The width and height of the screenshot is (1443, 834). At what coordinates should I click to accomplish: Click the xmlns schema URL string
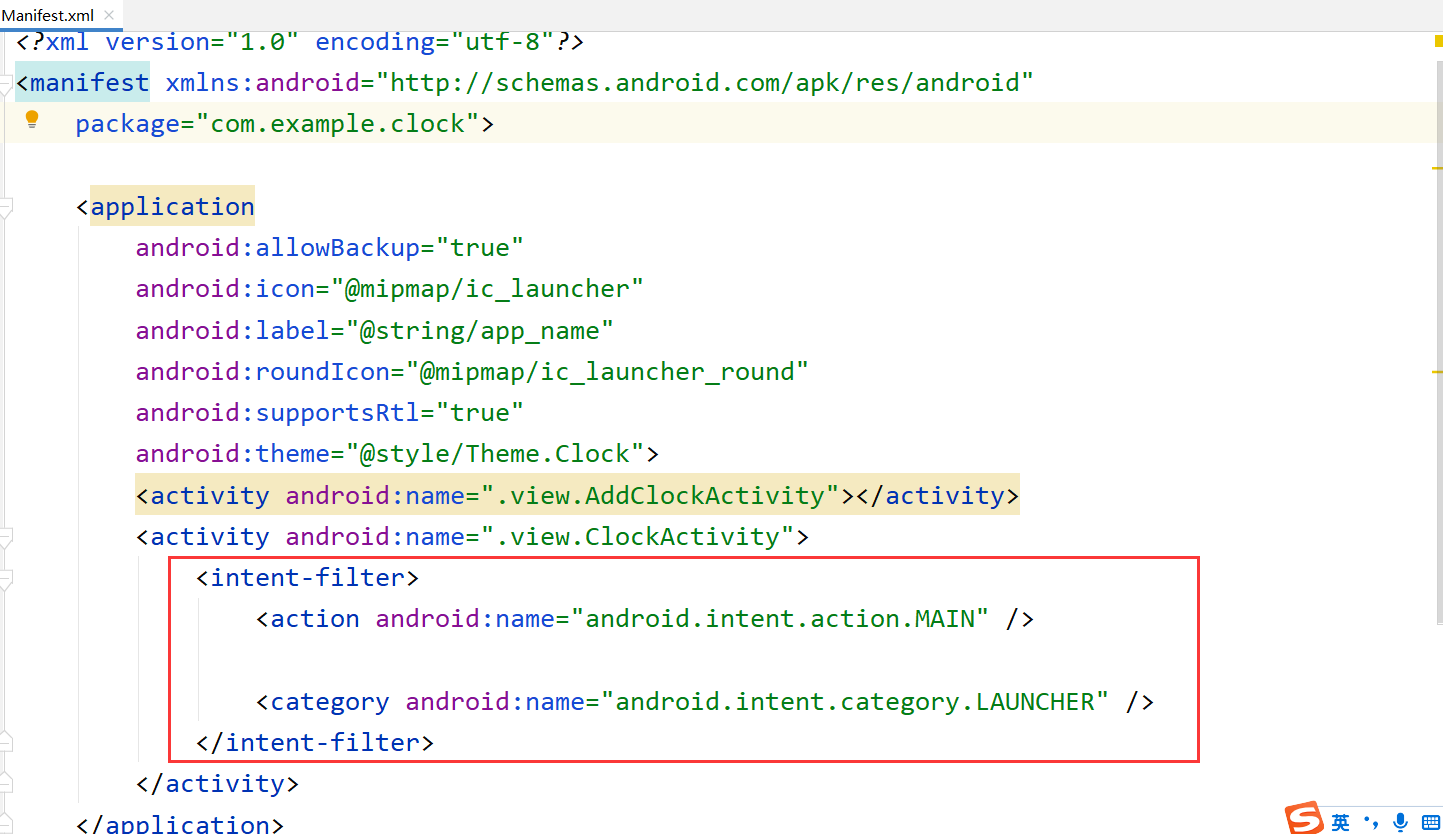(x=705, y=83)
